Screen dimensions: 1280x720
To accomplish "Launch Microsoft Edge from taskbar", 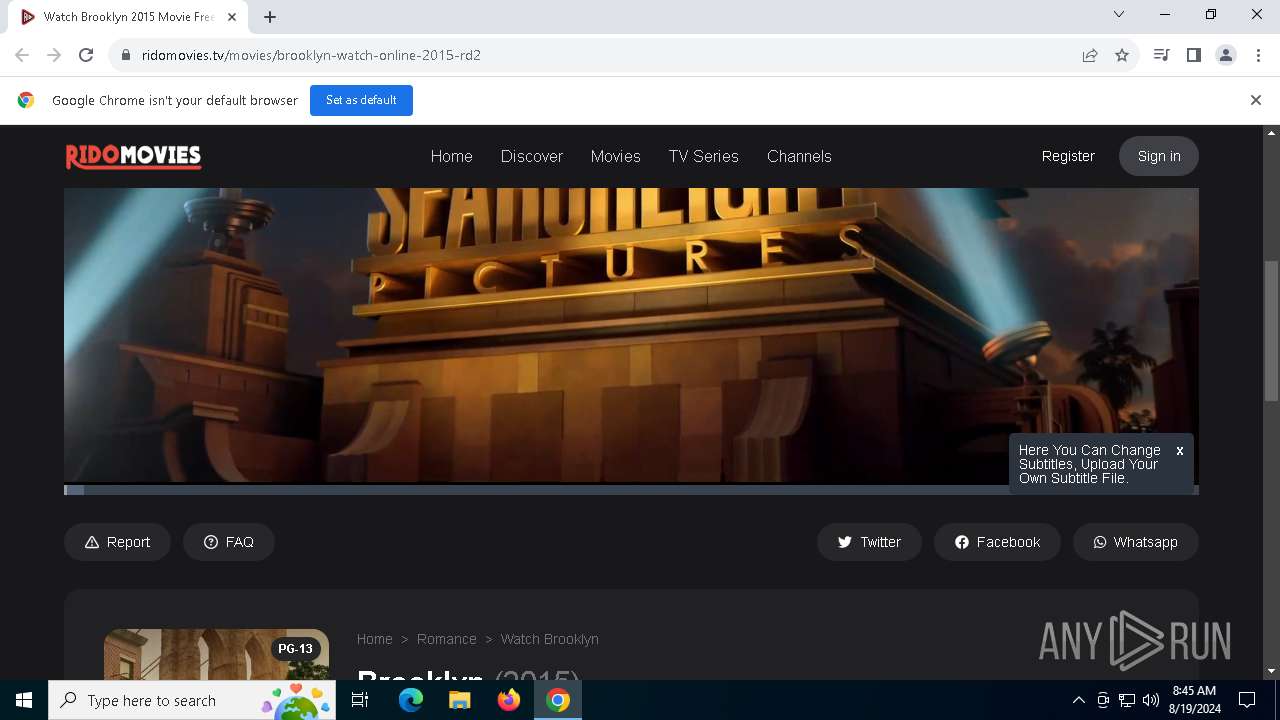I will click(x=411, y=700).
